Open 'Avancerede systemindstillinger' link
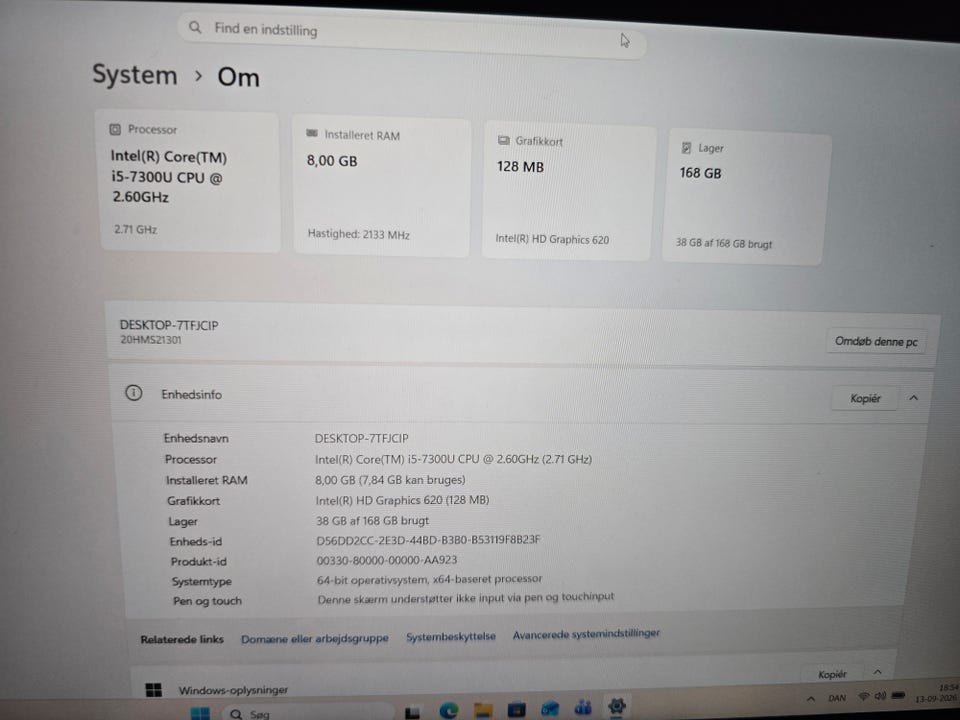960x720 pixels. click(587, 634)
